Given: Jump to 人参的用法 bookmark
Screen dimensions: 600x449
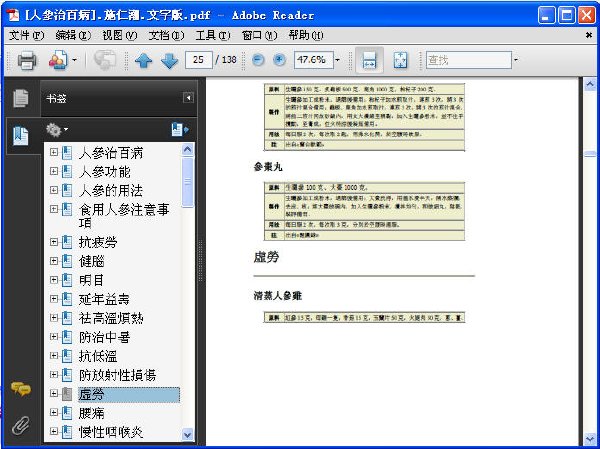Looking at the screenshot, I should [111, 191].
